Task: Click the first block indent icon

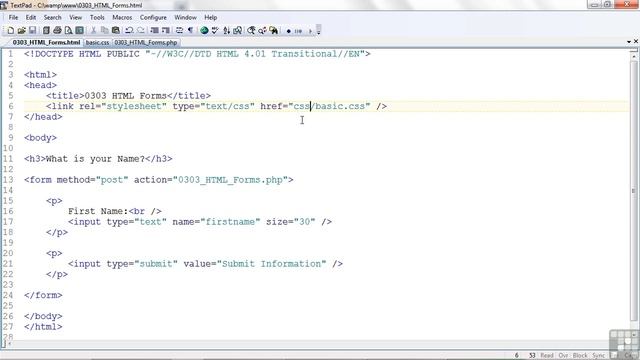Action: [154, 31]
